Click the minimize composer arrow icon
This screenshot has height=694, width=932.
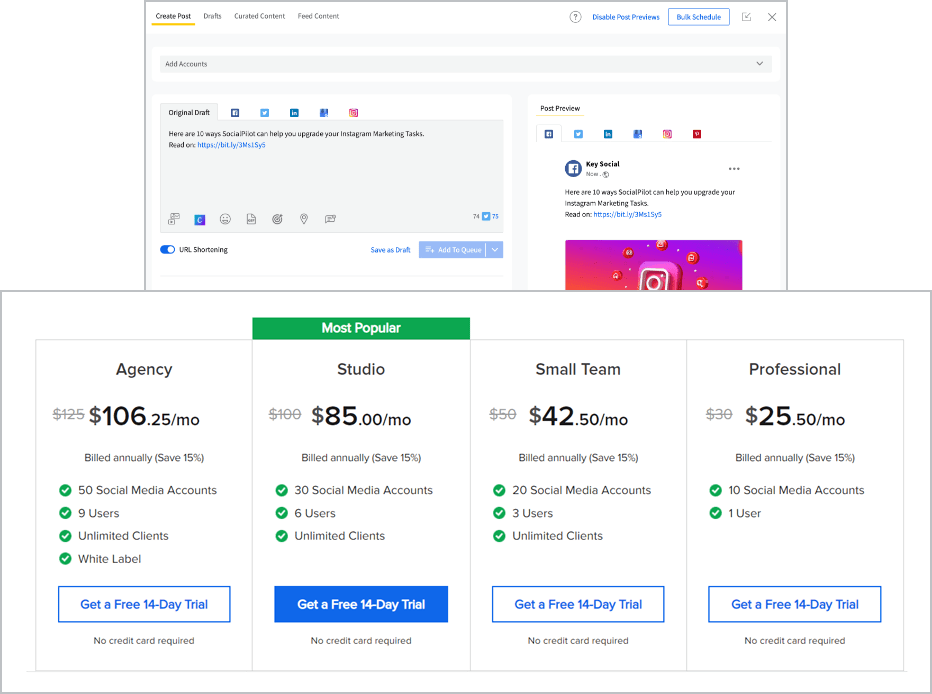click(747, 17)
